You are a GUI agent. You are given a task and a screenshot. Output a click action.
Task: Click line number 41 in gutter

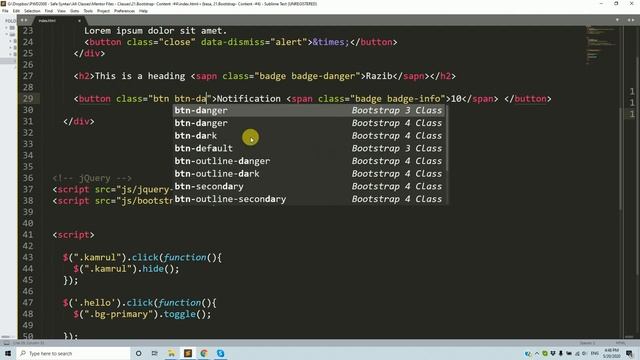[x=28, y=235]
